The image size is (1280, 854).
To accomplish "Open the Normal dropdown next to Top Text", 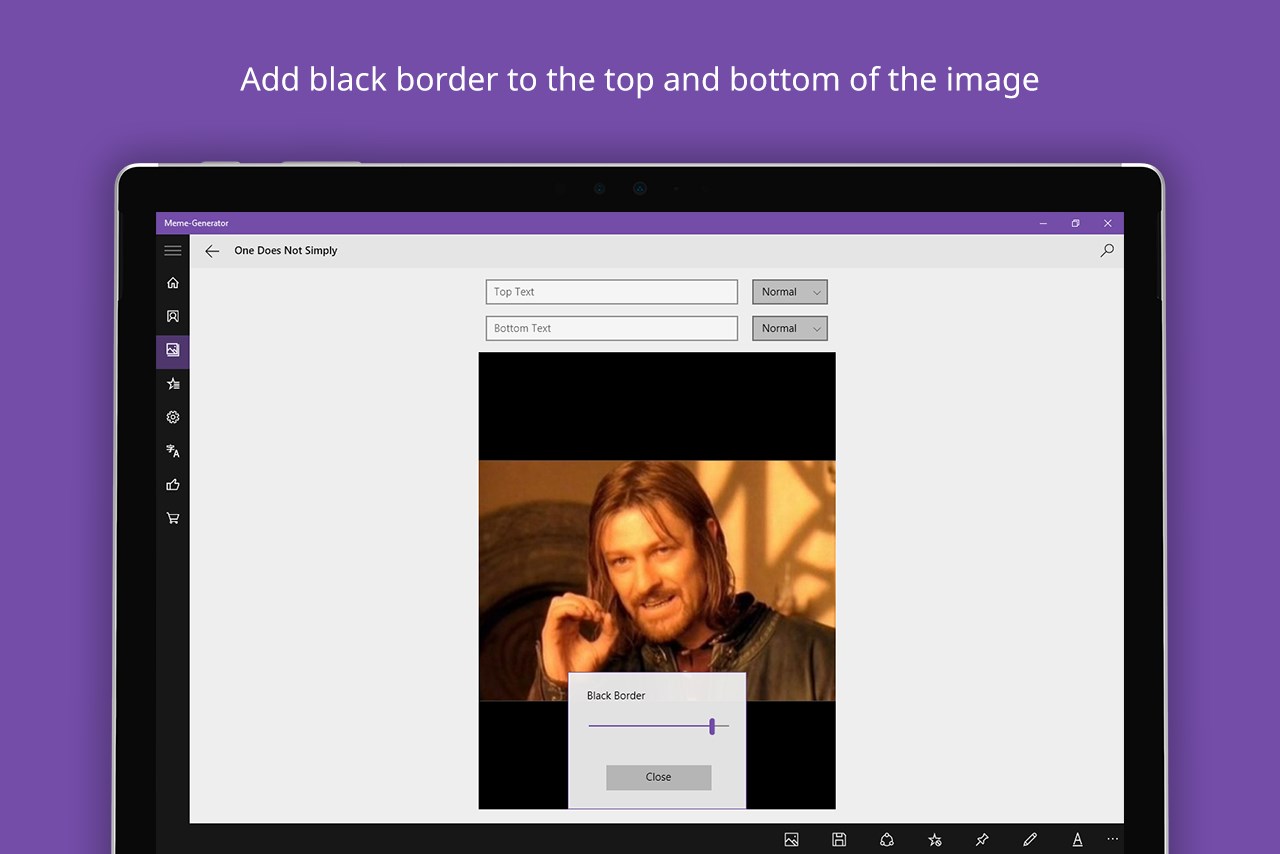I will 789,291.
